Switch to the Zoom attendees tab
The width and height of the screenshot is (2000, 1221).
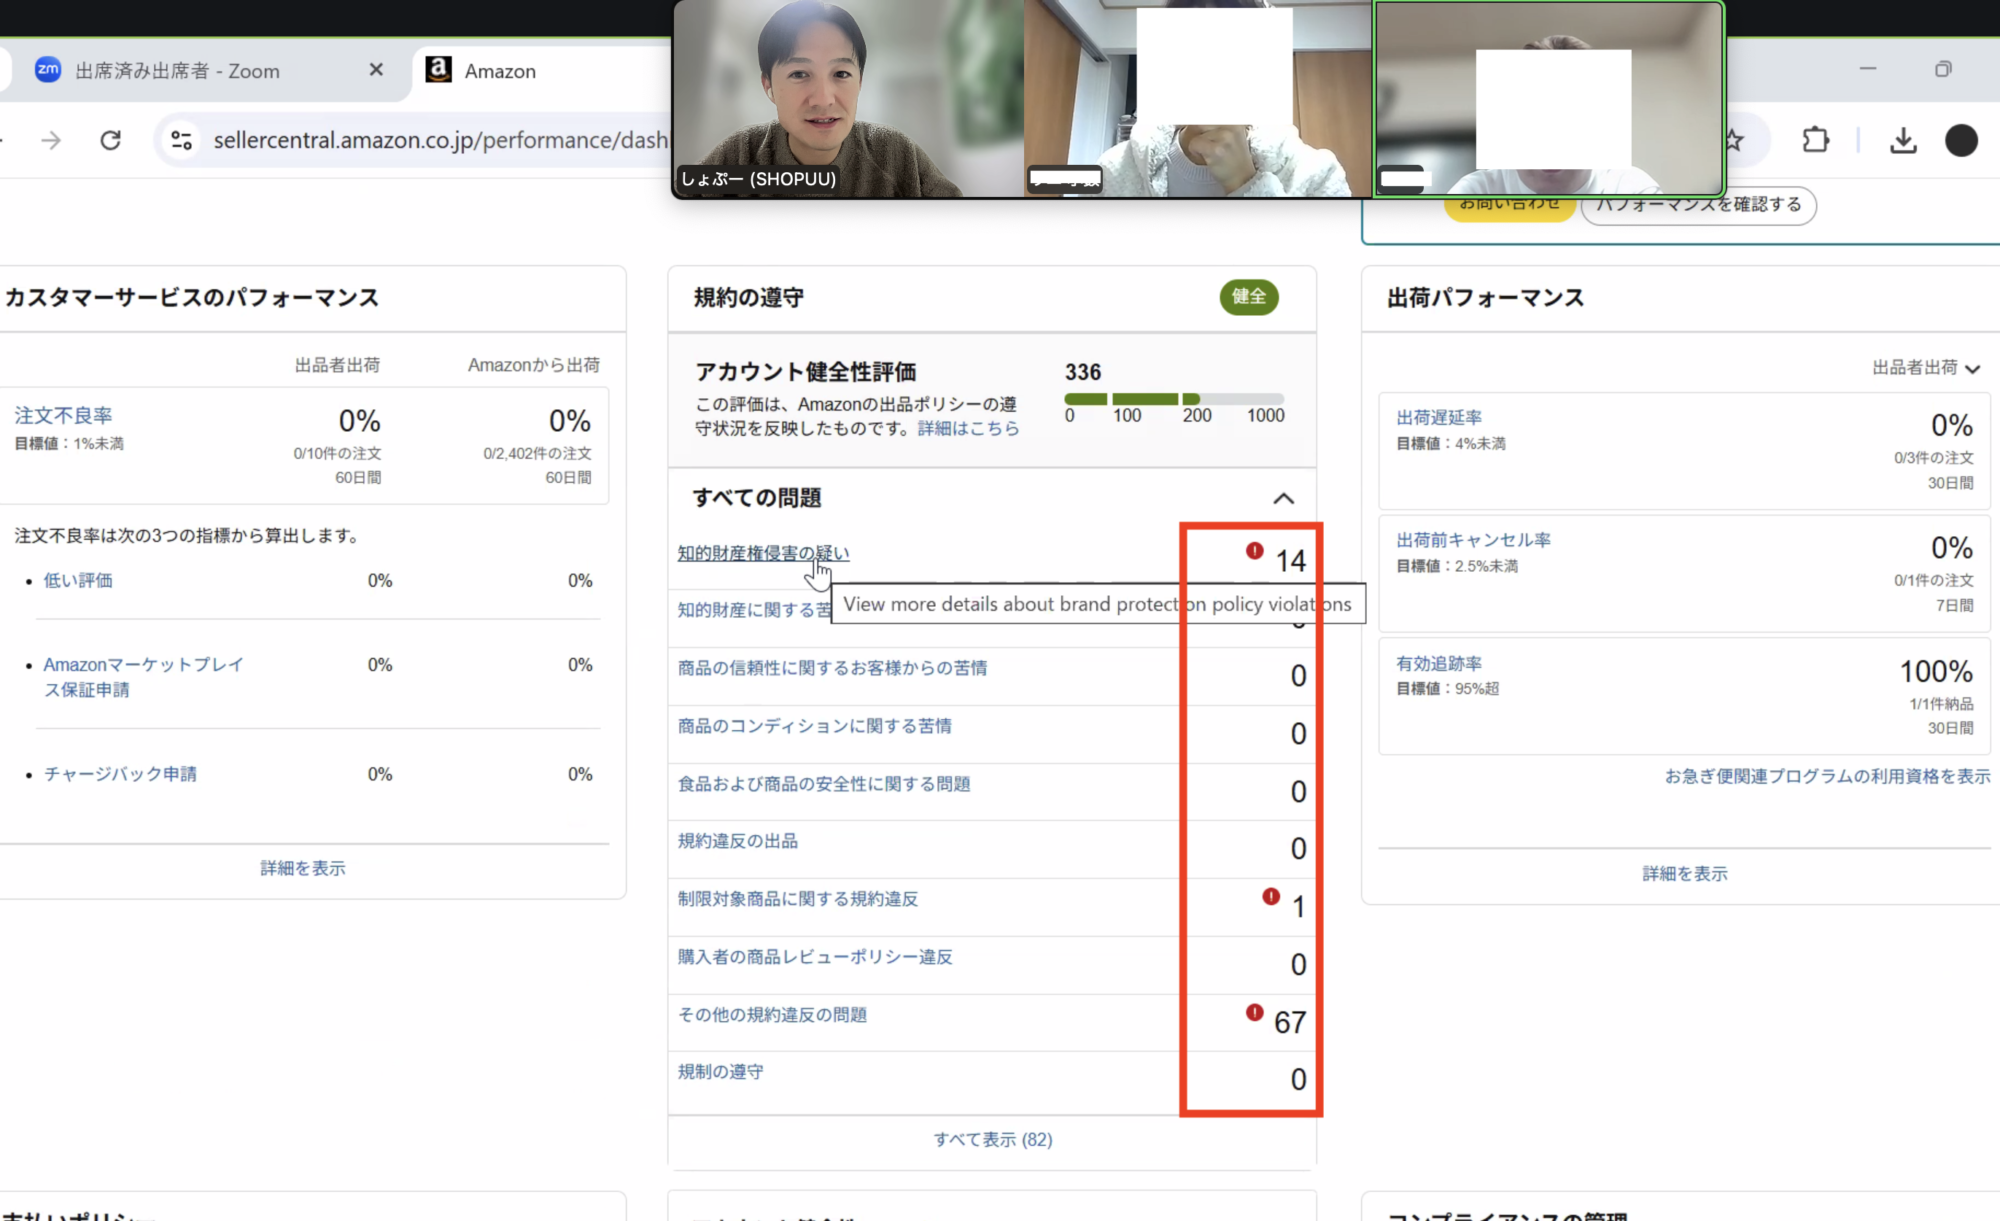click(x=177, y=71)
